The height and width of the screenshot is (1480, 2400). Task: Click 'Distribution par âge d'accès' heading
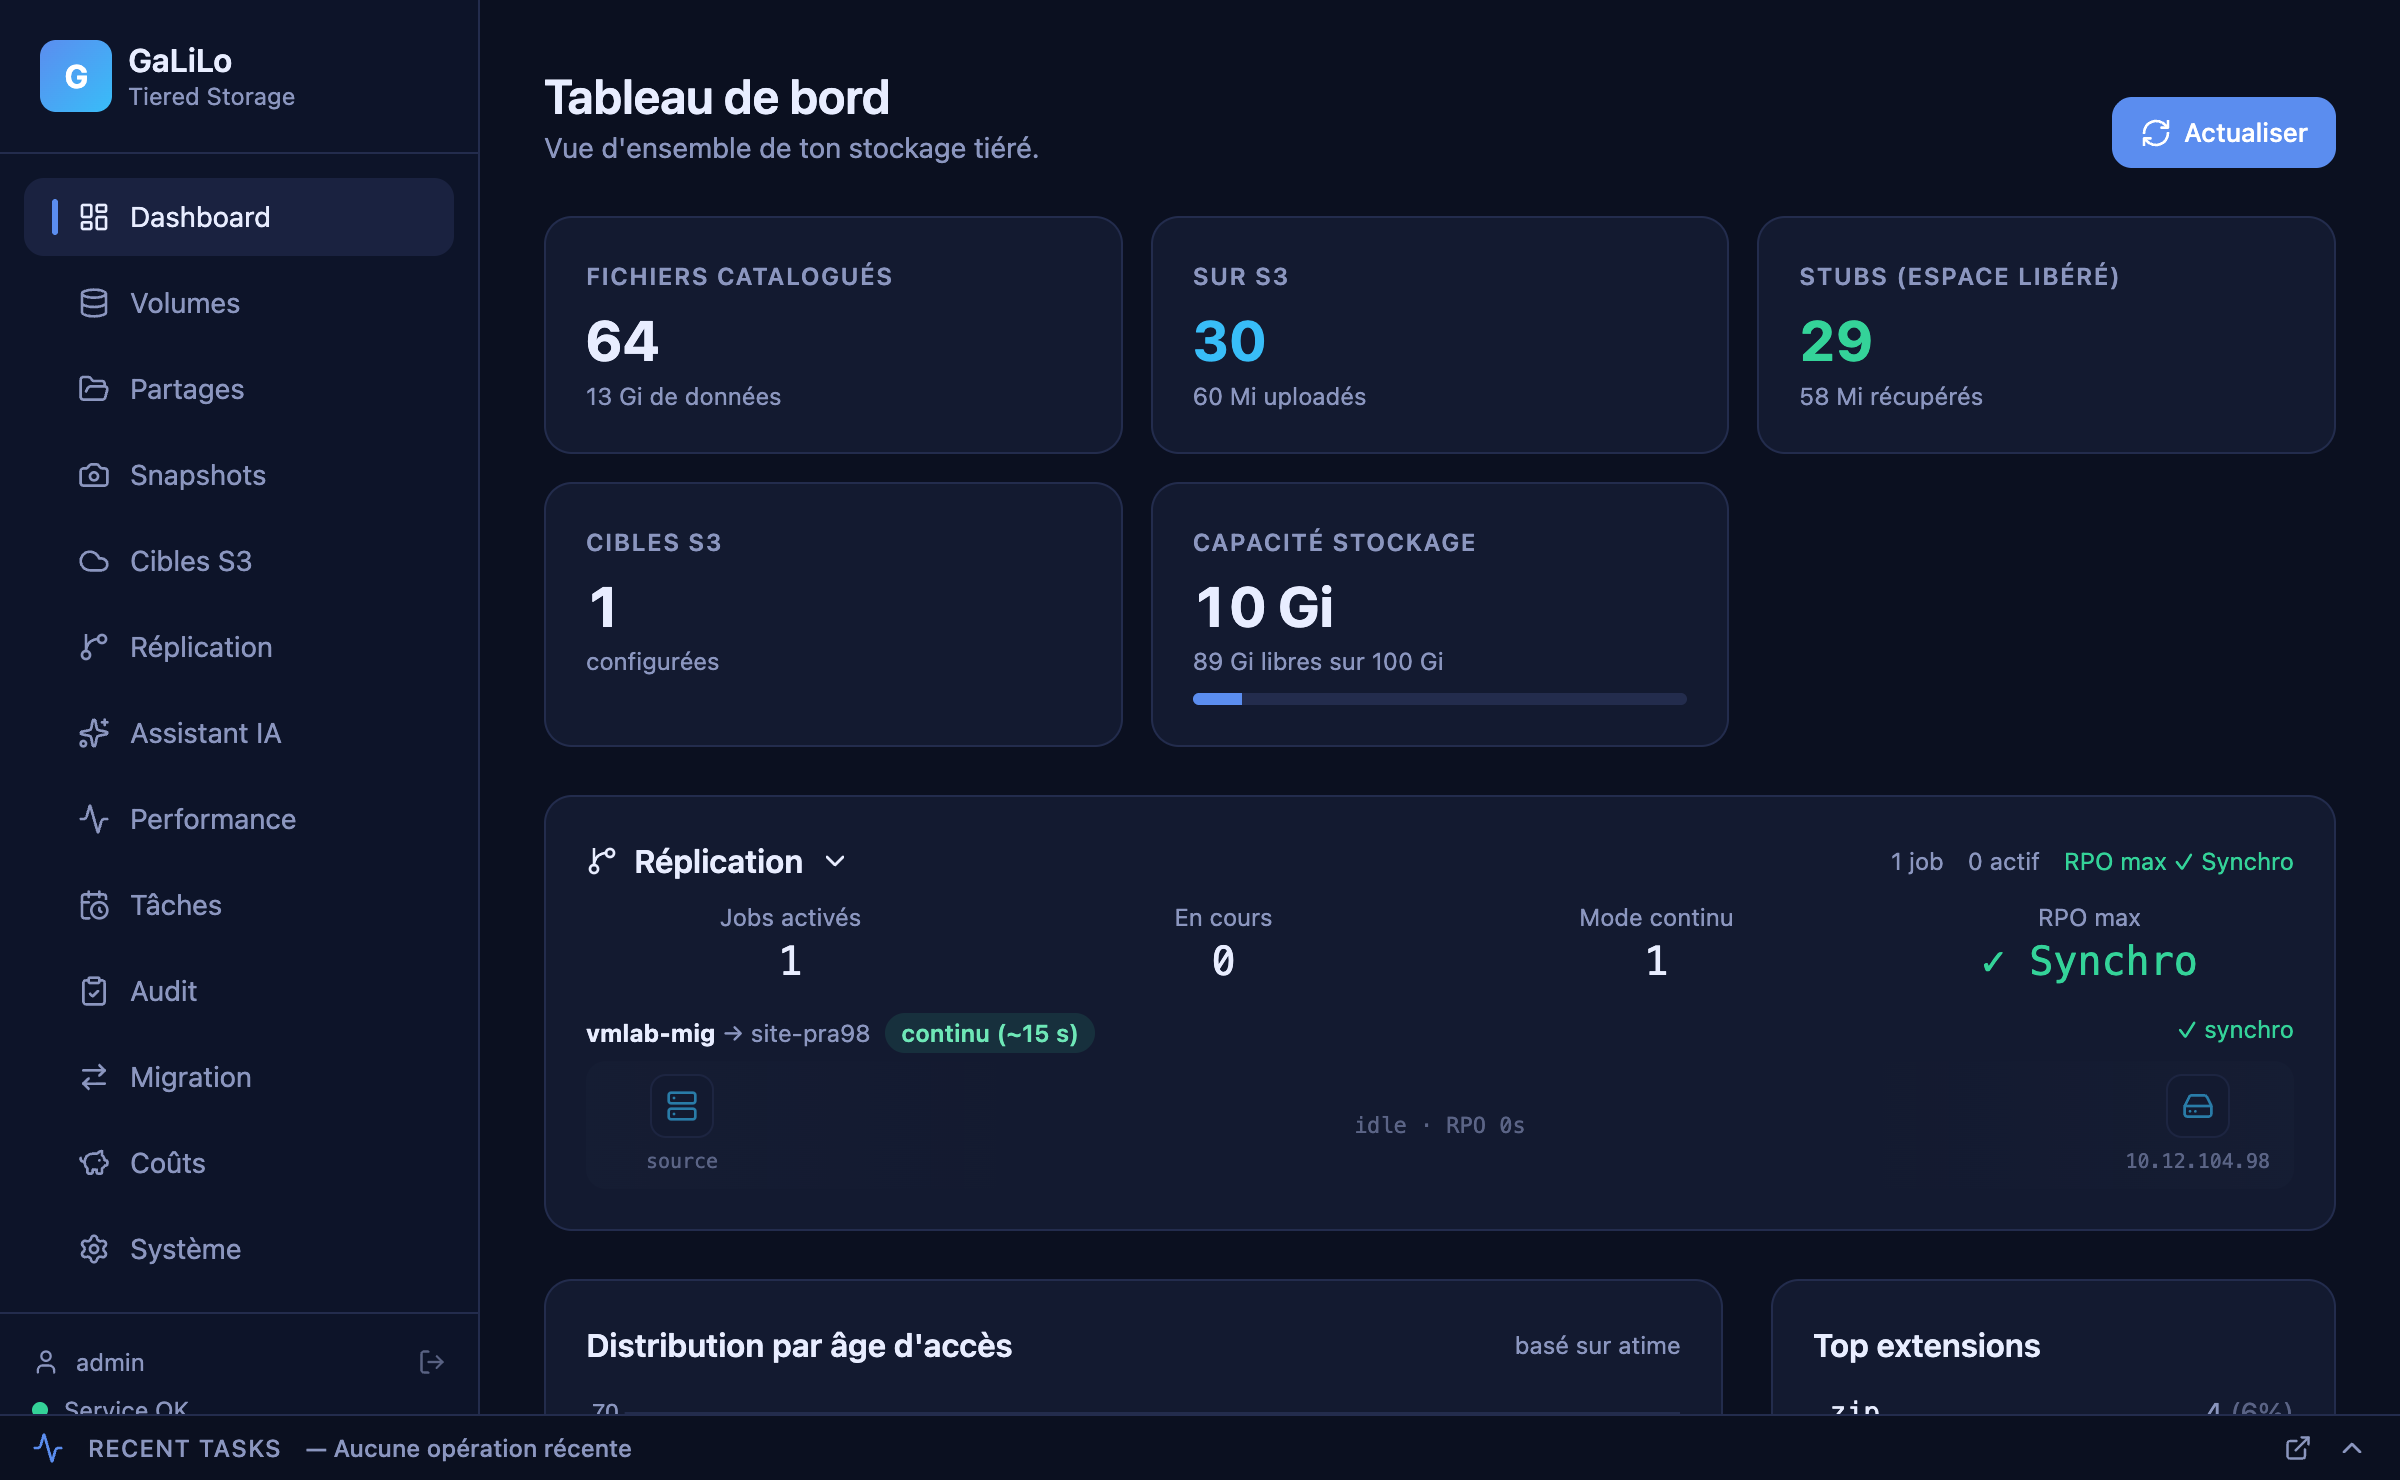[x=799, y=1345]
